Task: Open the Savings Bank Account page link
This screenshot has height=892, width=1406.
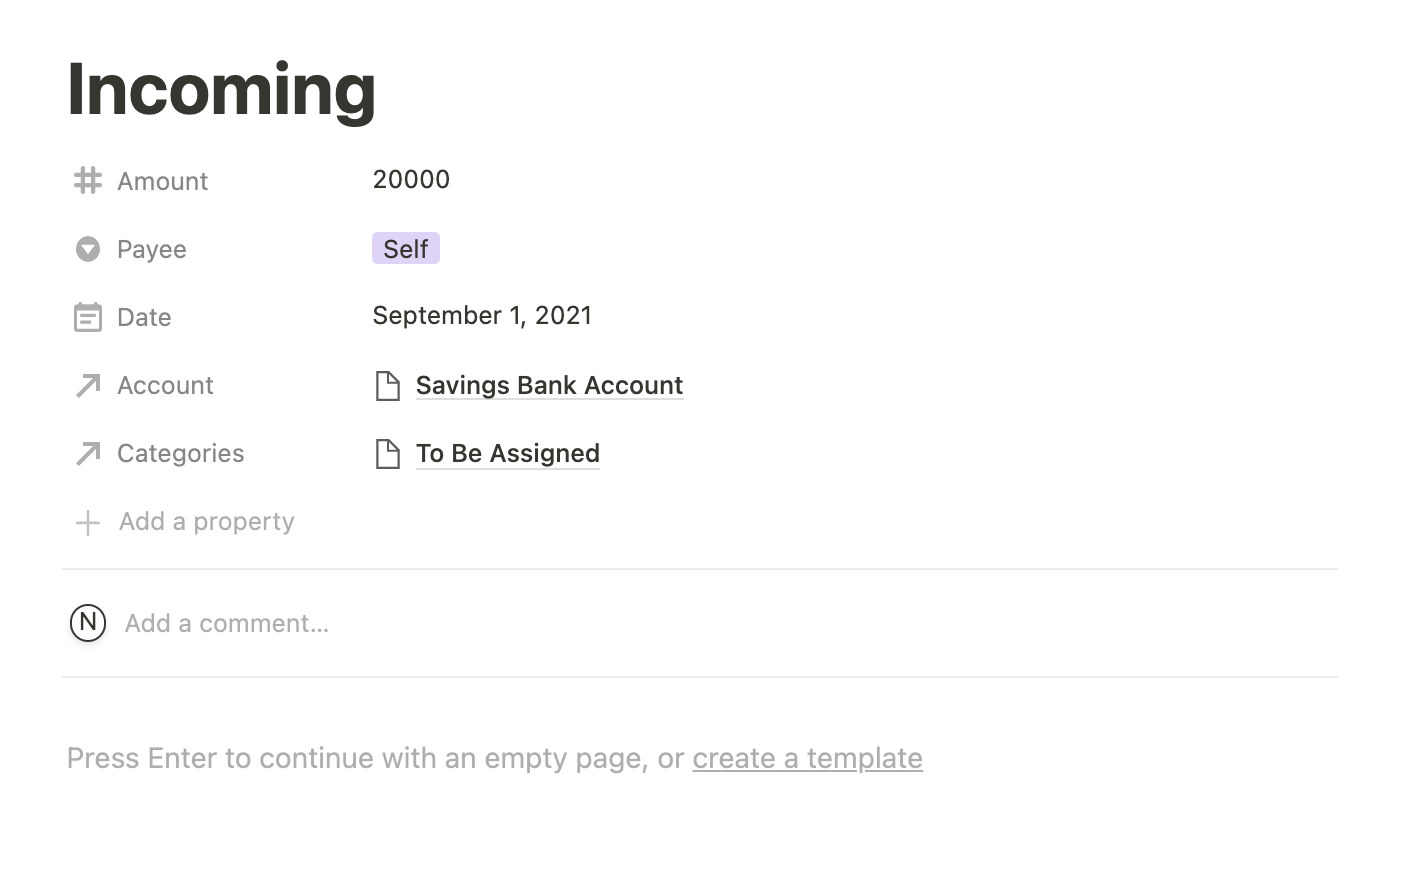Action: (x=549, y=385)
